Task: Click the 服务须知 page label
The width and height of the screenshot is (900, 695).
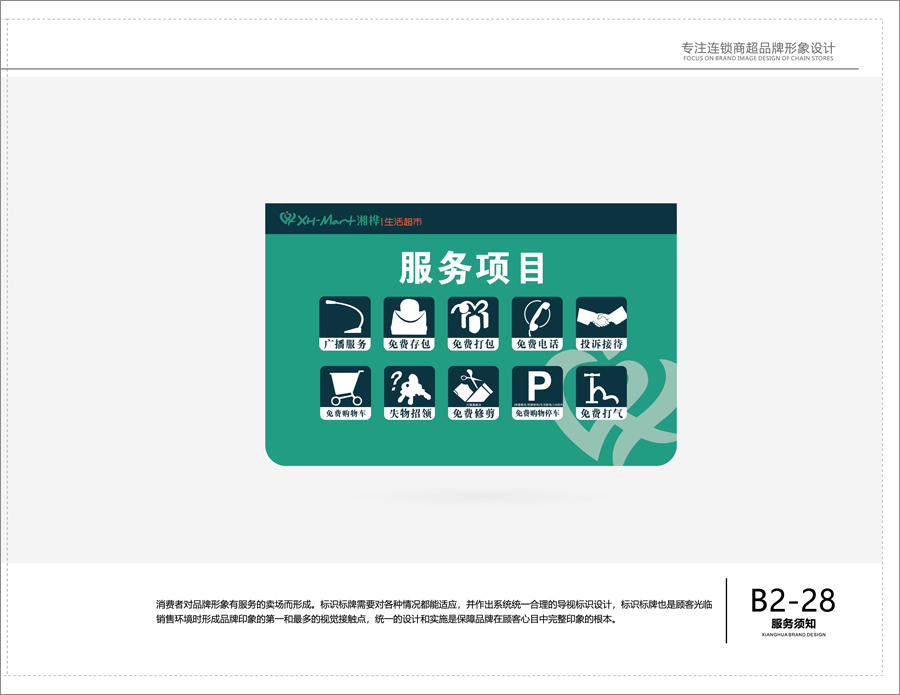Action: tap(793, 624)
